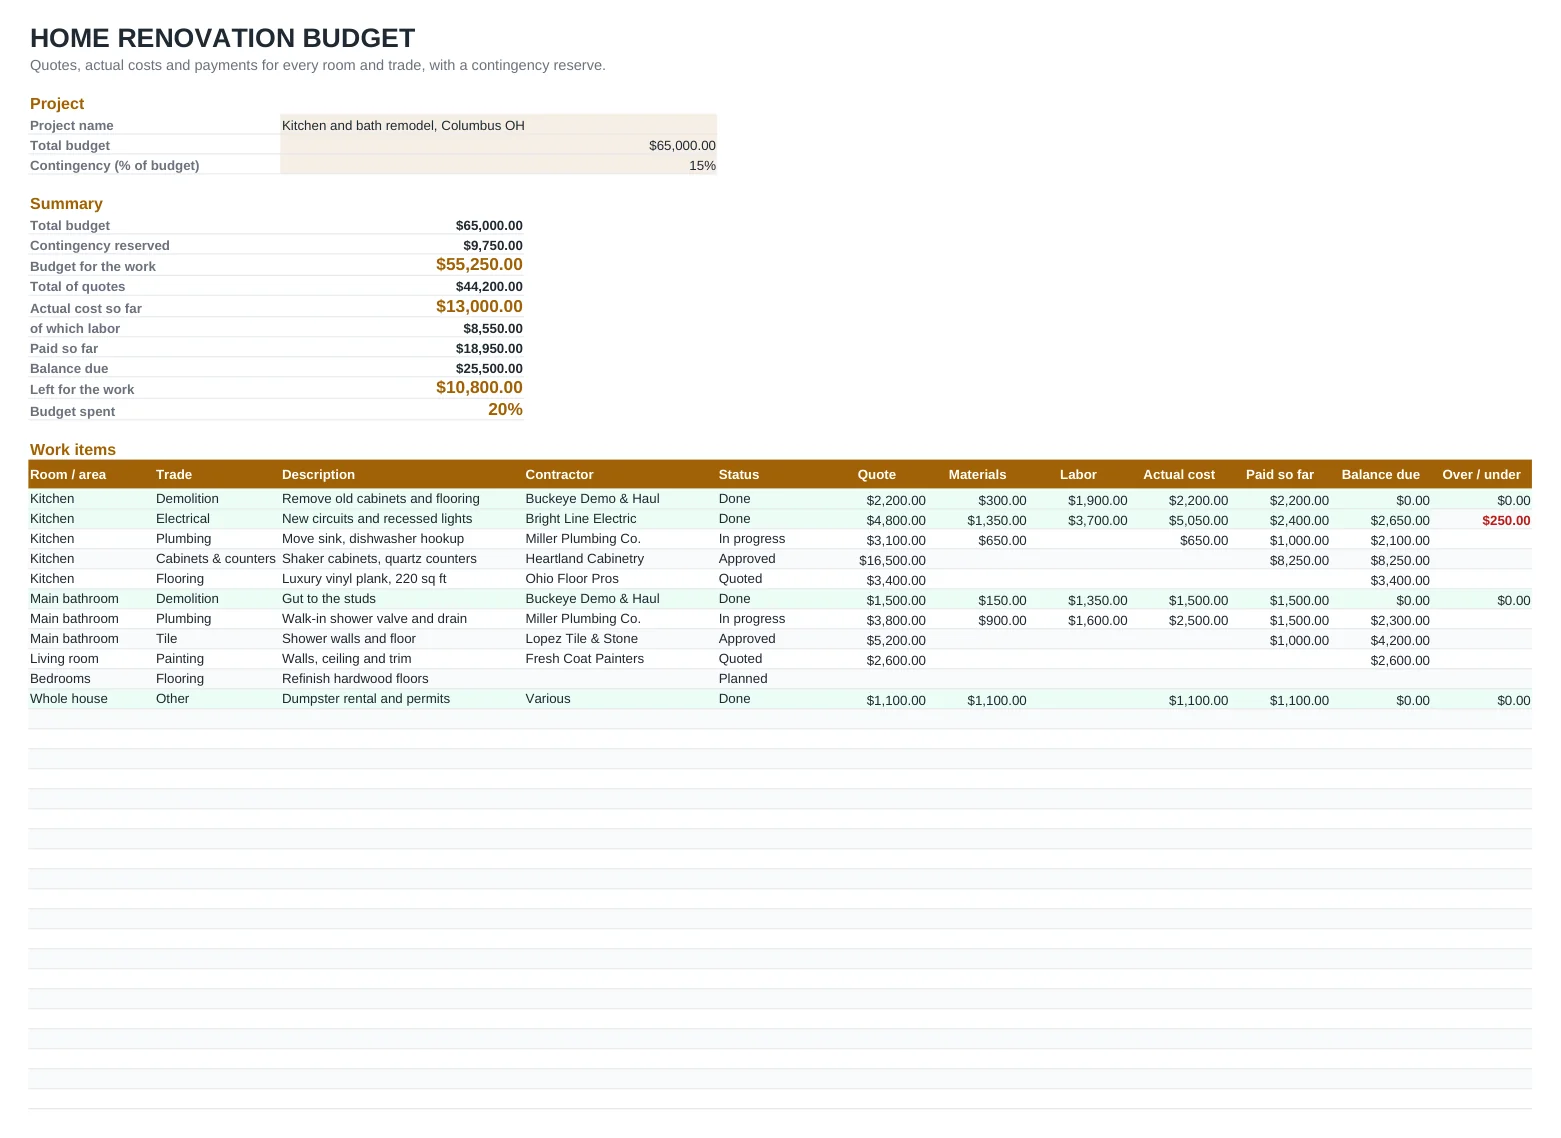The height and width of the screenshot is (1138, 1561).
Task: Click the 'HOME RENOVATION BUDGET' title
Action: point(222,38)
